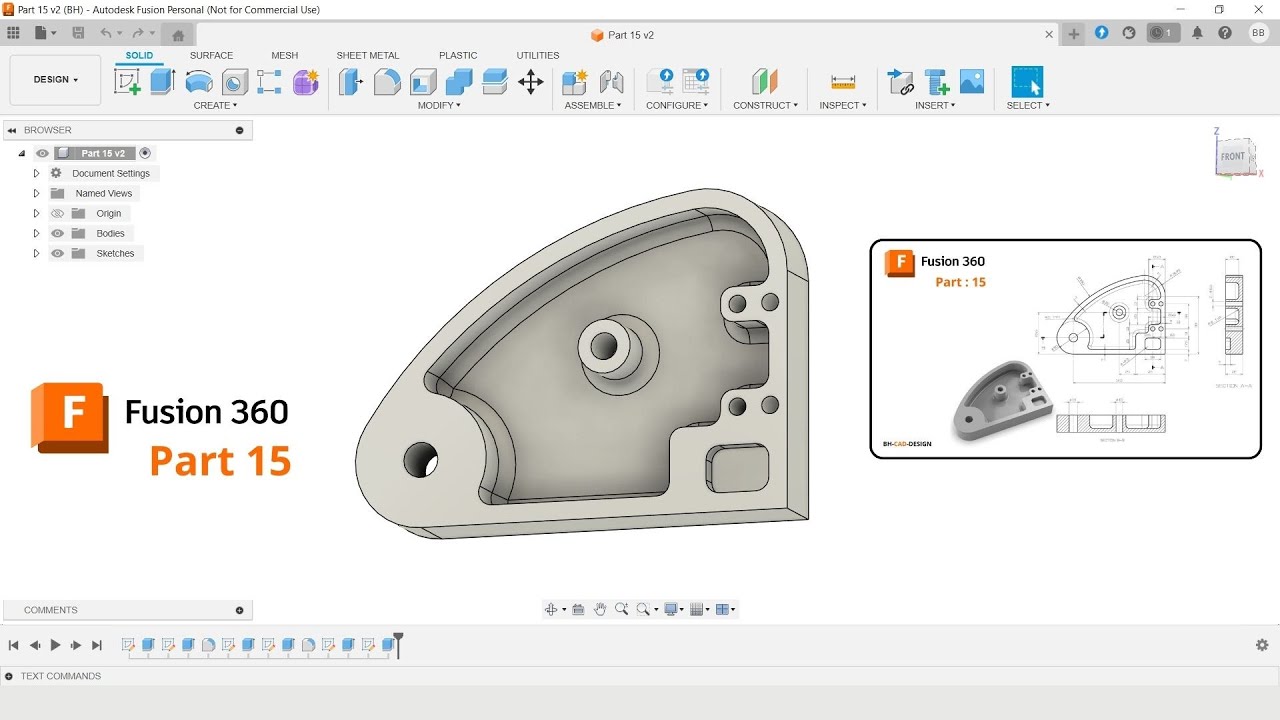Open the INSPECT dropdown menu
Viewport: 1280px width, 720px height.
click(x=843, y=105)
